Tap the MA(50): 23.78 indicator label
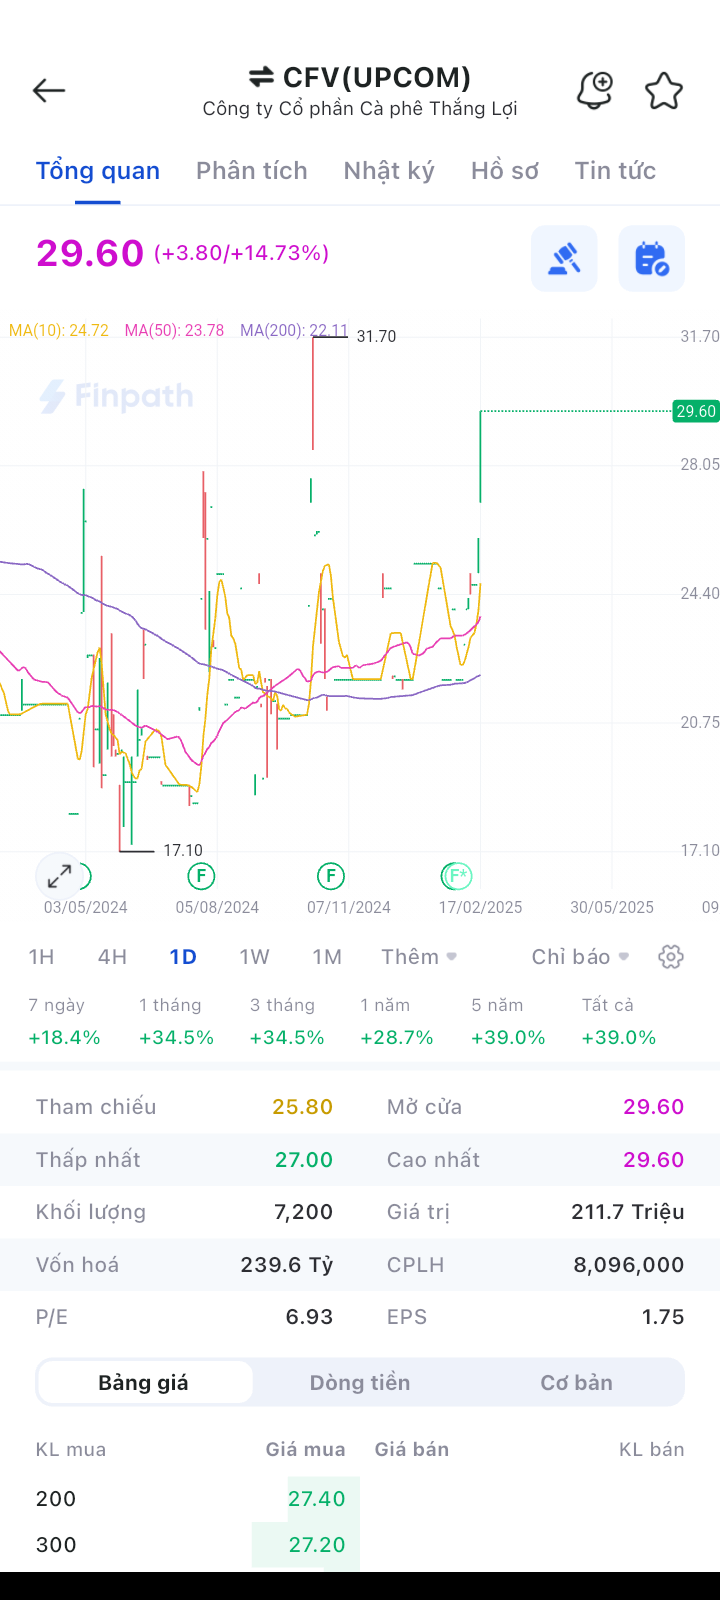 (174, 330)
